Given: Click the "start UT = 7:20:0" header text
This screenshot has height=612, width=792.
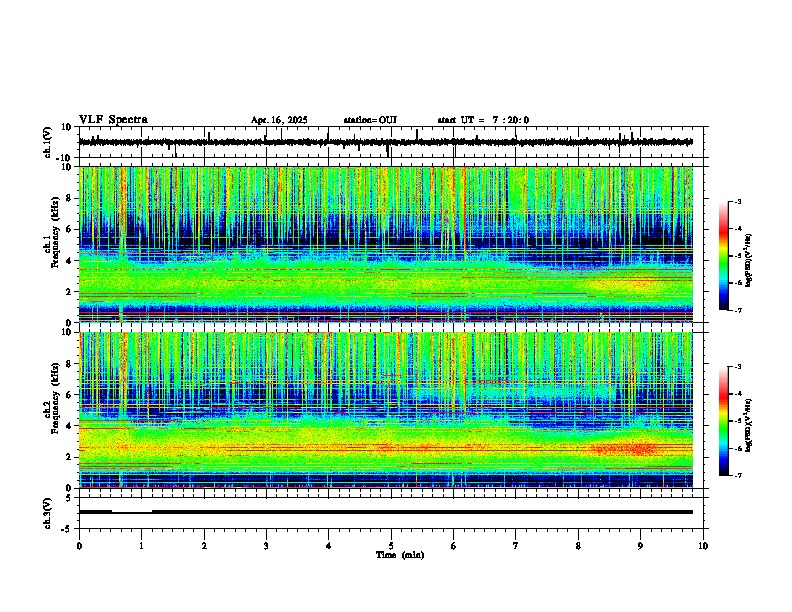Looking at the screenshot, I should (483, 120).
